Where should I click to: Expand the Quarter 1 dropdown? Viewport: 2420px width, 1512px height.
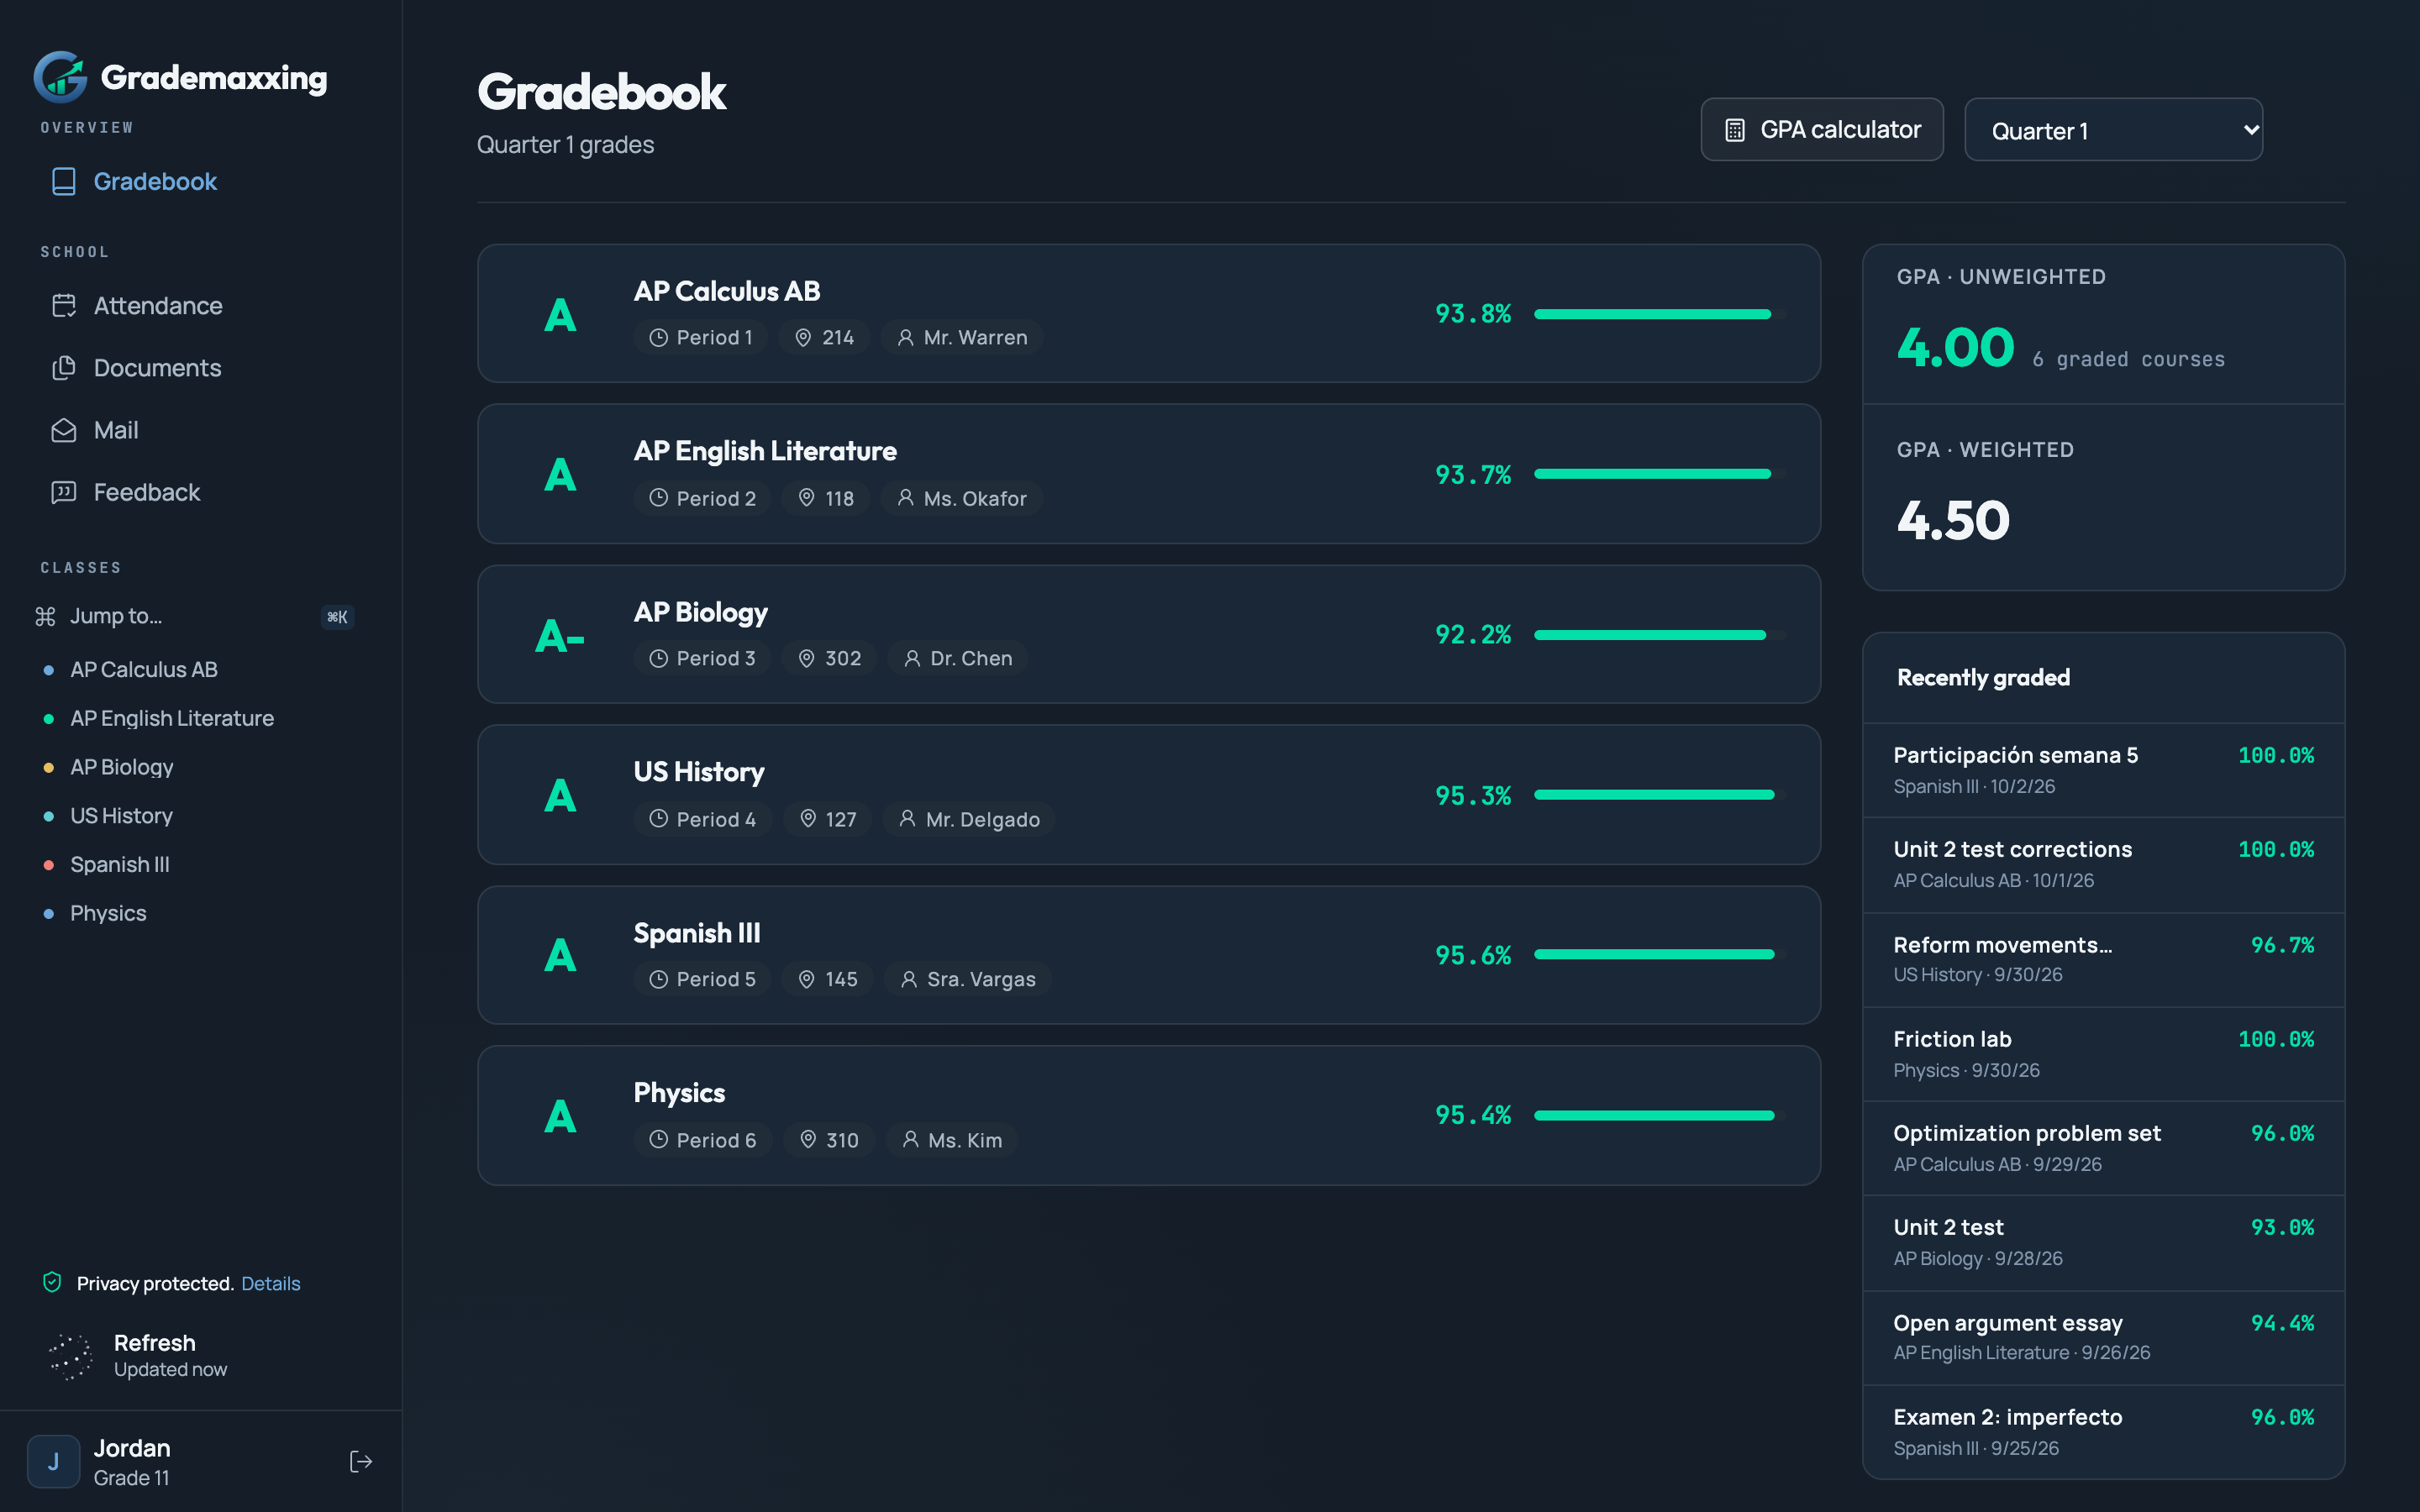[2113, 129]
